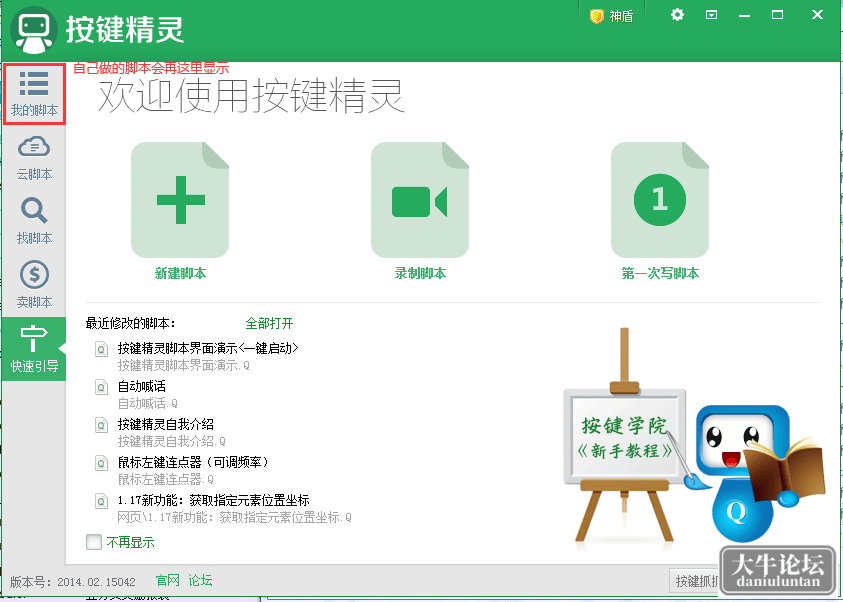
Task: Expand the title bar dropdown menu icon
Action: point(711,15)
